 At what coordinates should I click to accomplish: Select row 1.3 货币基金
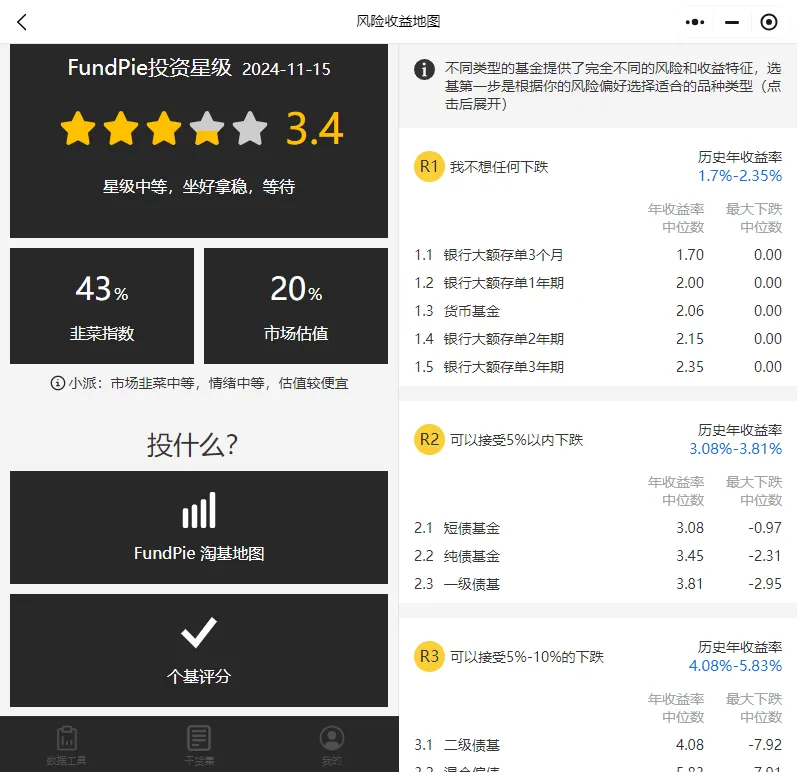tap(598, 311)
